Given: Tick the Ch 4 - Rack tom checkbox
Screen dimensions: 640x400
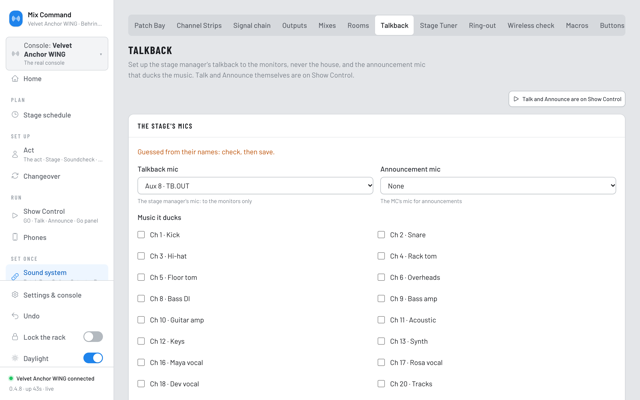Looking at the screenshot, I should [x=381, y=256].
